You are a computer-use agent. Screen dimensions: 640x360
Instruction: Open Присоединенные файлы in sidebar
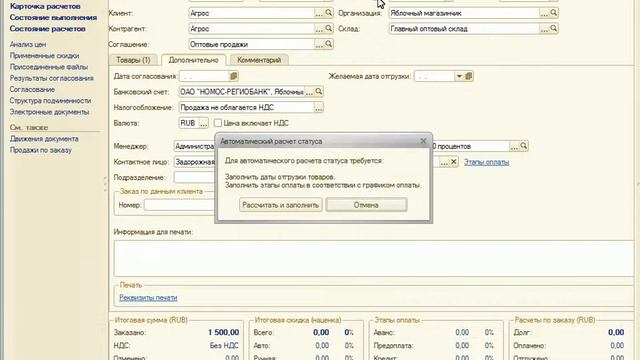pos(49,67)
